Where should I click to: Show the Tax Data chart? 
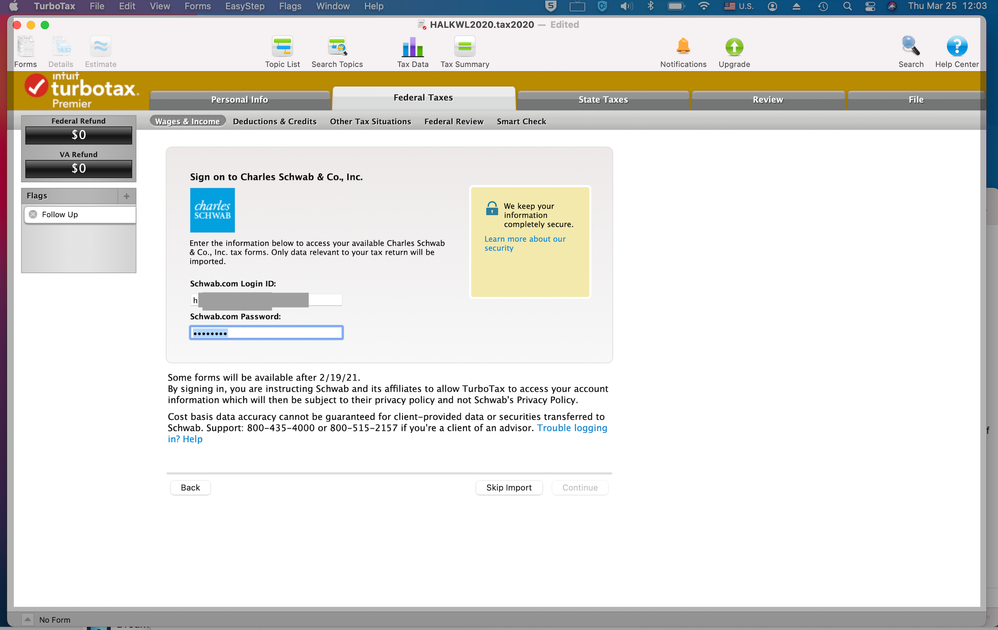412,52
